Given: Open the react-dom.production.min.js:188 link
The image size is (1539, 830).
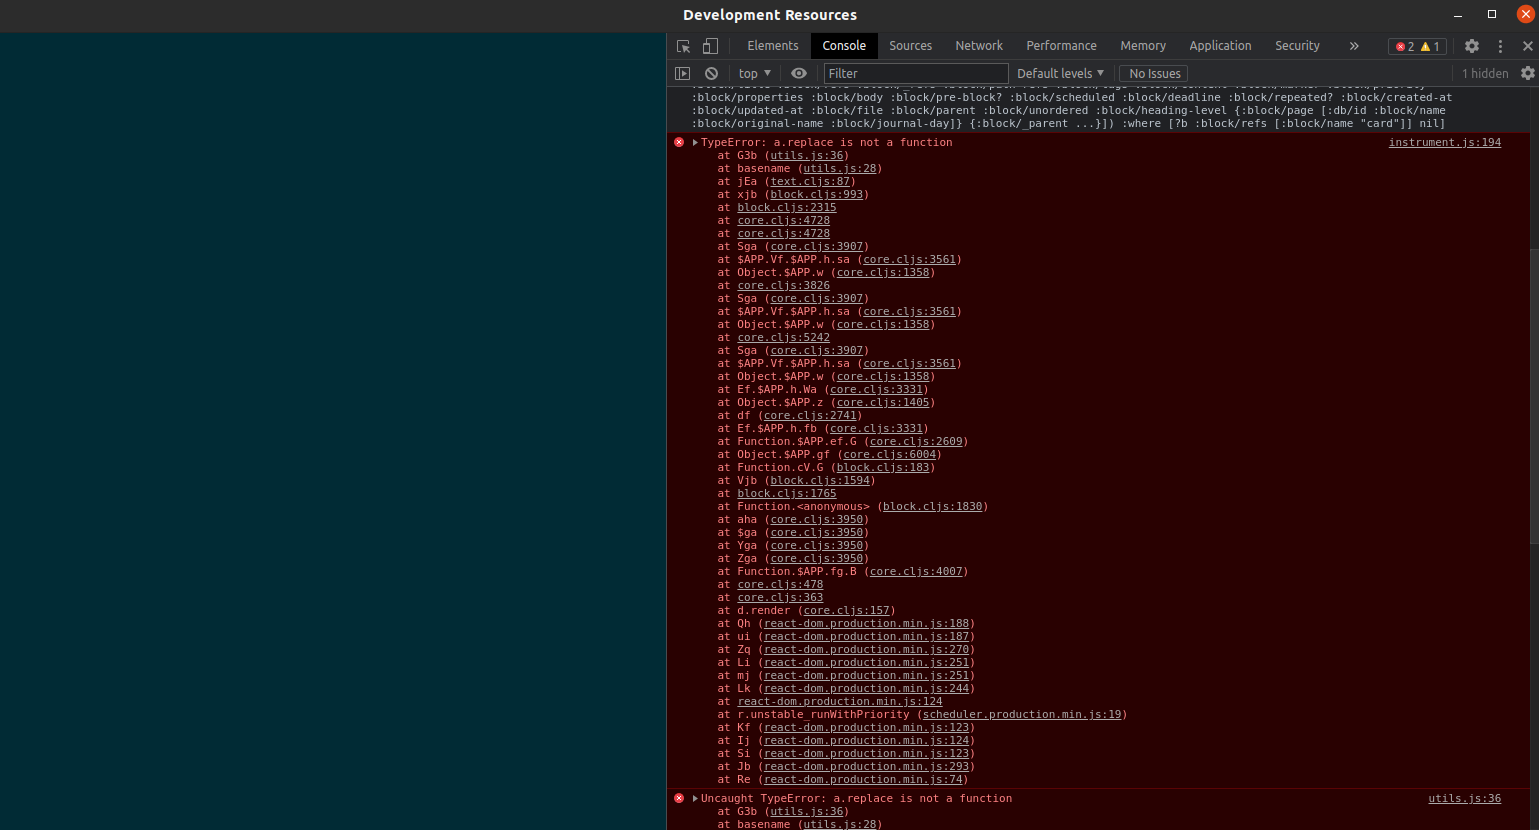Looking at the screenshot, I should point(866,624).
